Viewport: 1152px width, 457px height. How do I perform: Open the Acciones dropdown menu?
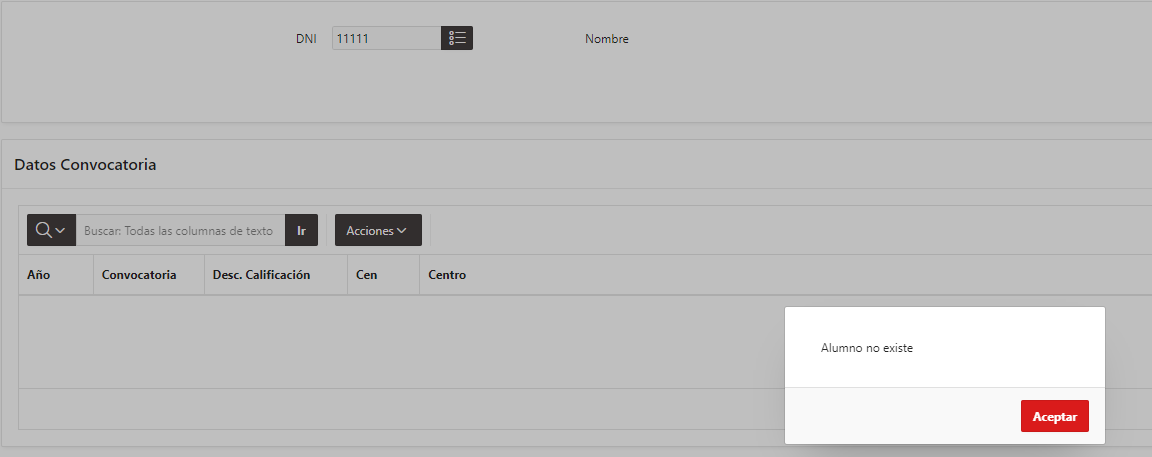(378, 230)
